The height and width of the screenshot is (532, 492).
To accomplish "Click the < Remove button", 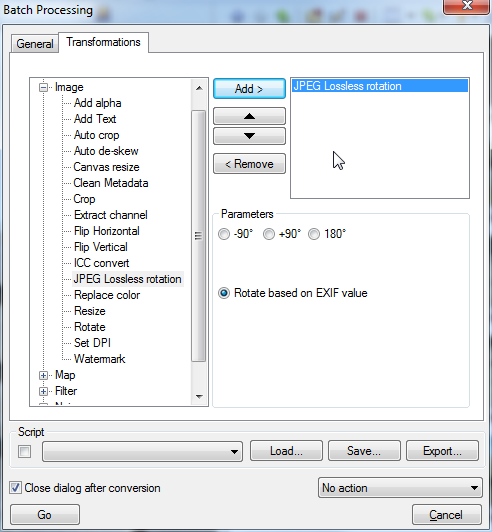I will coord(249,164).
